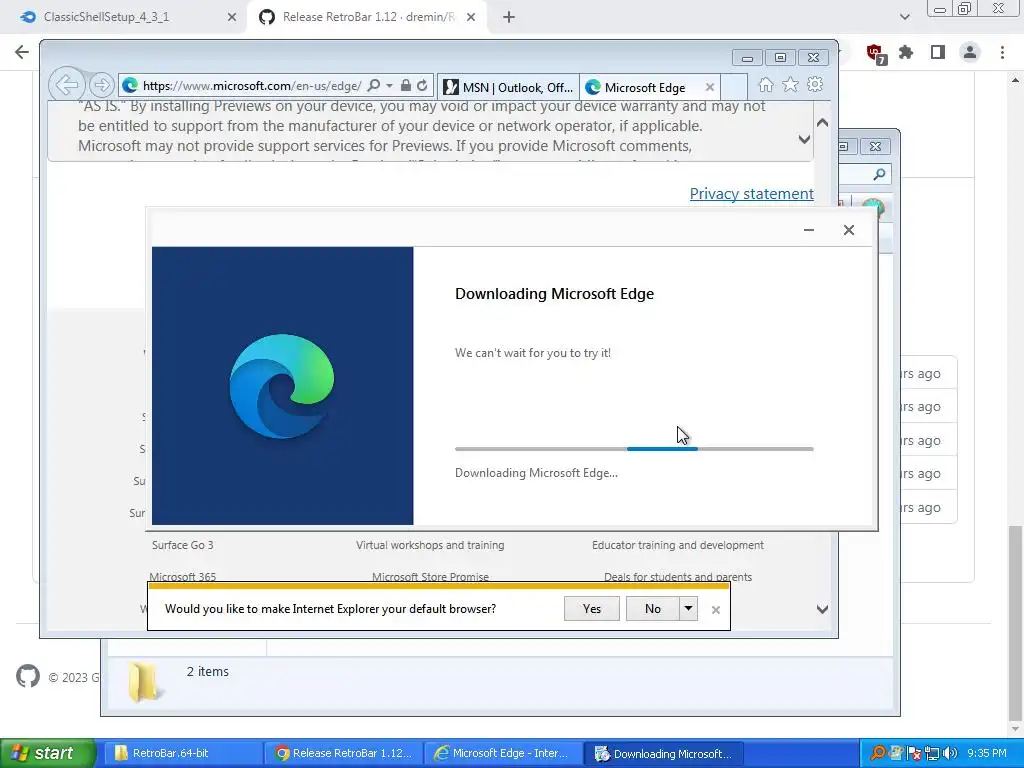The height and width of the screenshot is (768, 1024).
Task: Open a new Chrome tab
Action: pyautogui.click(x=509, y=17)
